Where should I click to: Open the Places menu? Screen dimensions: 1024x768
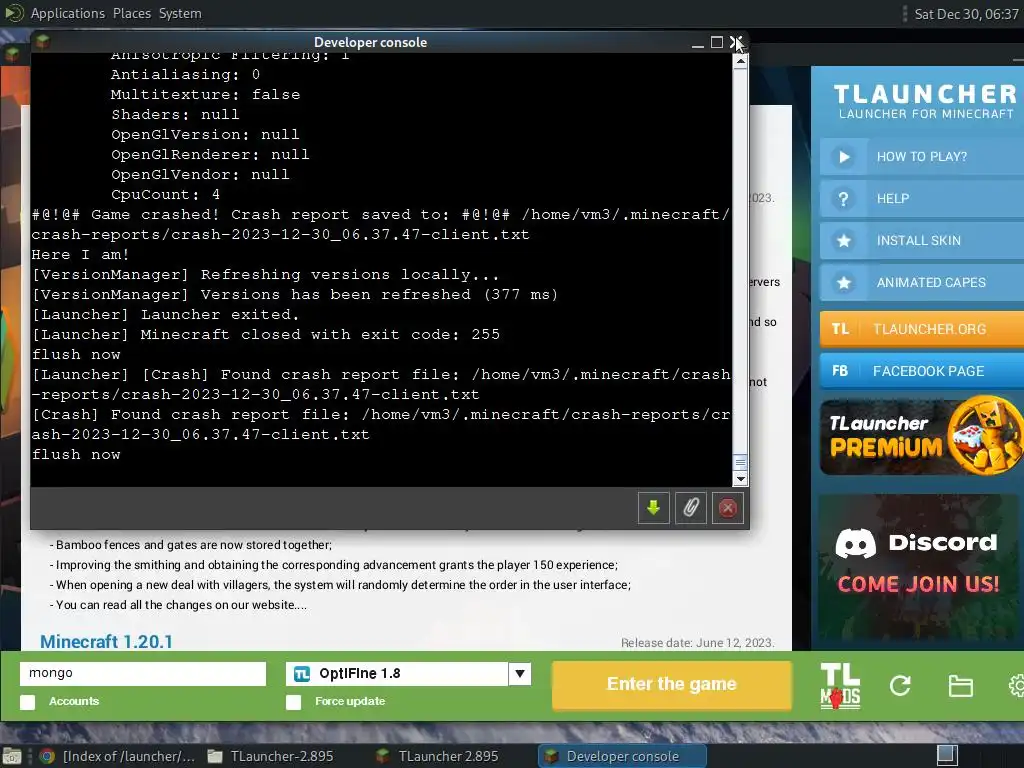coord(131,13)
